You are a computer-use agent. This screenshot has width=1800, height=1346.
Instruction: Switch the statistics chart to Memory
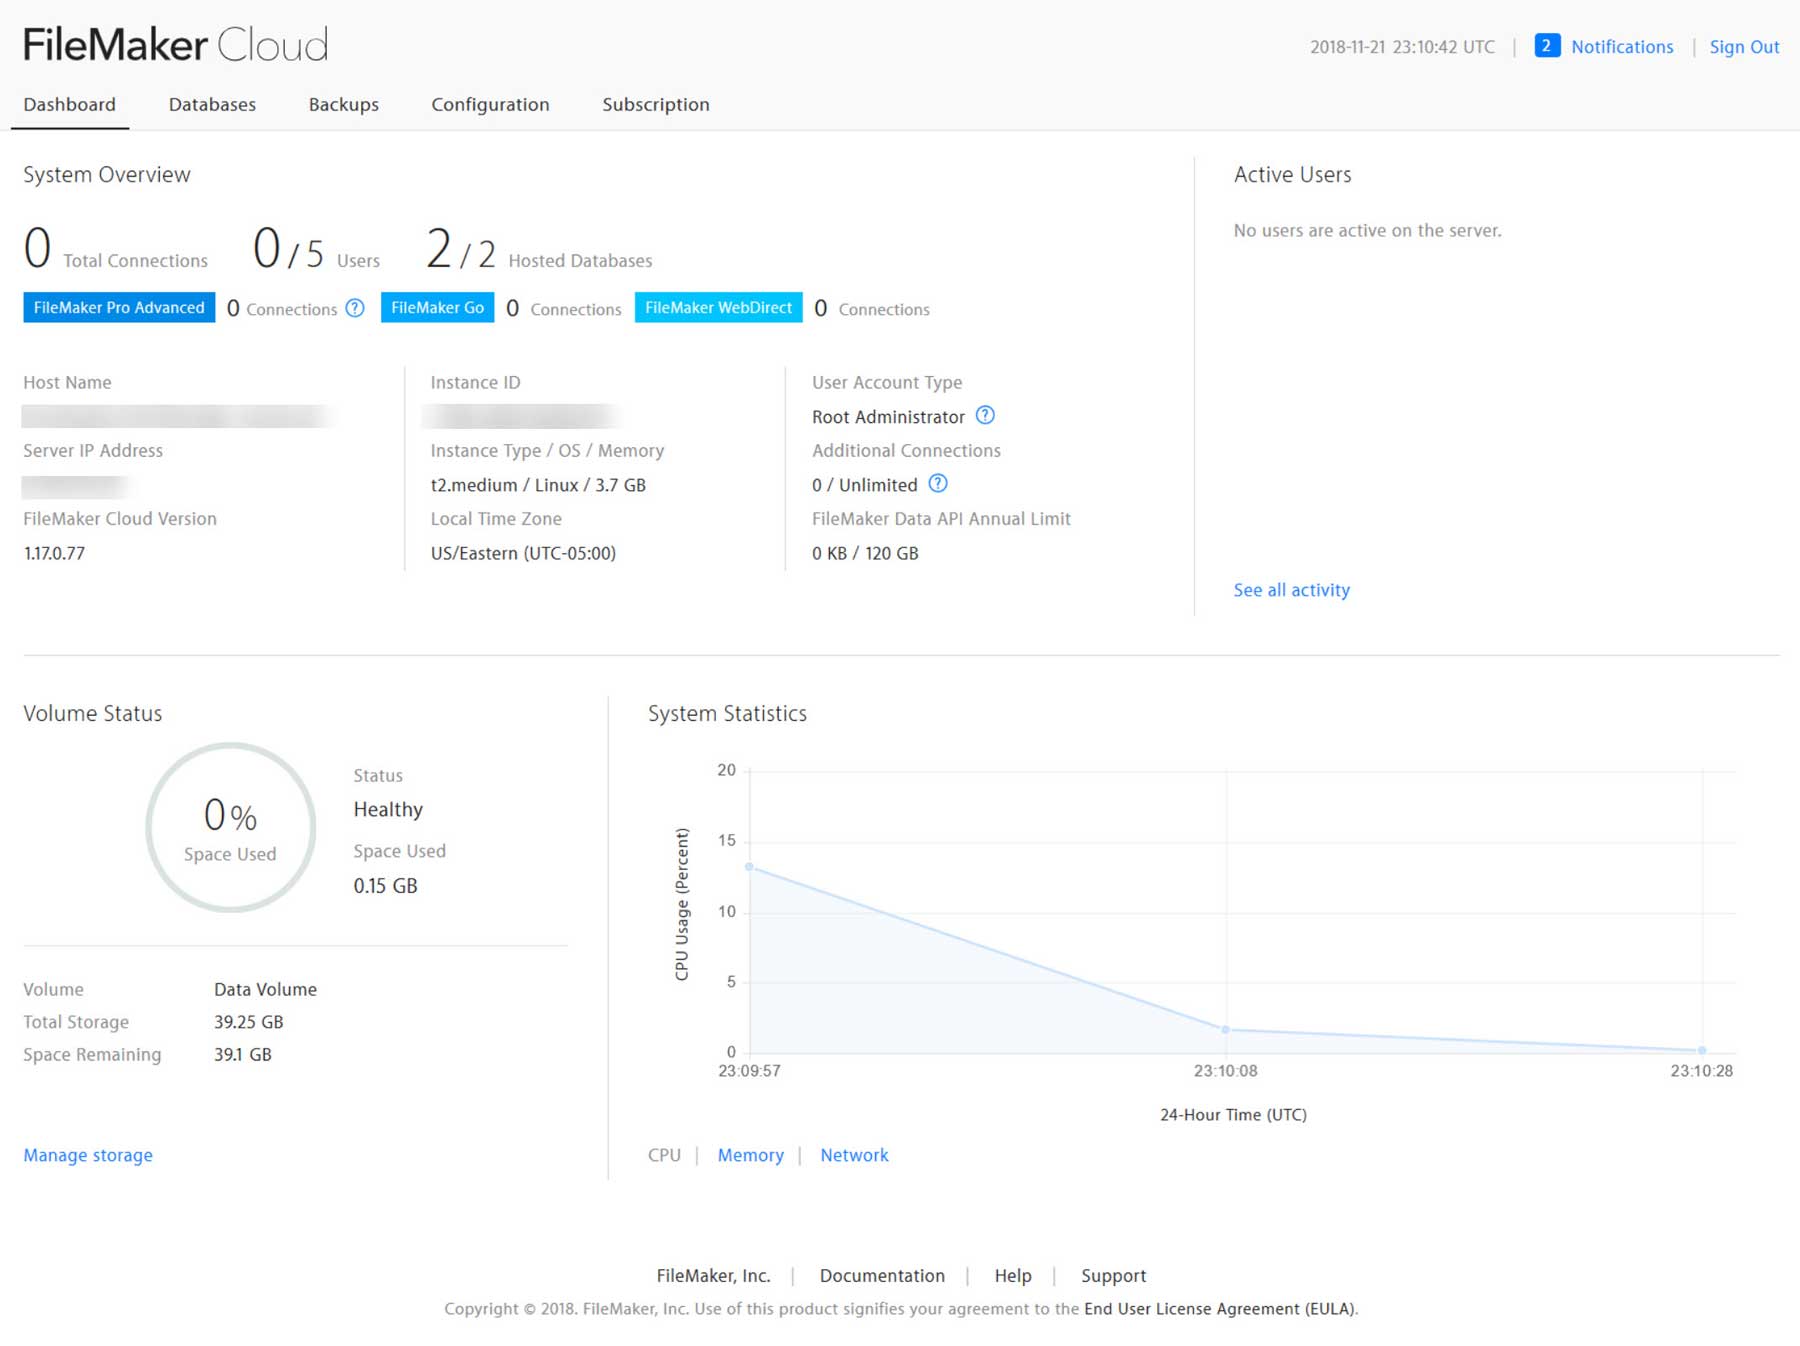(x=750, y=1155)
